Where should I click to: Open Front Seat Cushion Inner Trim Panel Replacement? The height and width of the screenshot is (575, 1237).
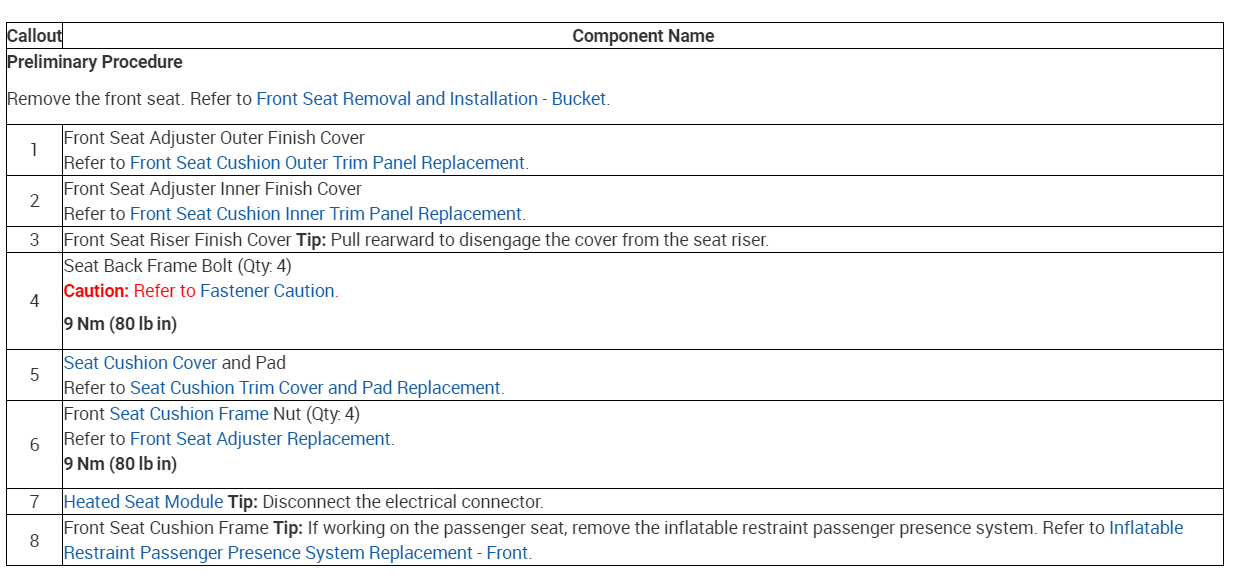pos(325,214)
